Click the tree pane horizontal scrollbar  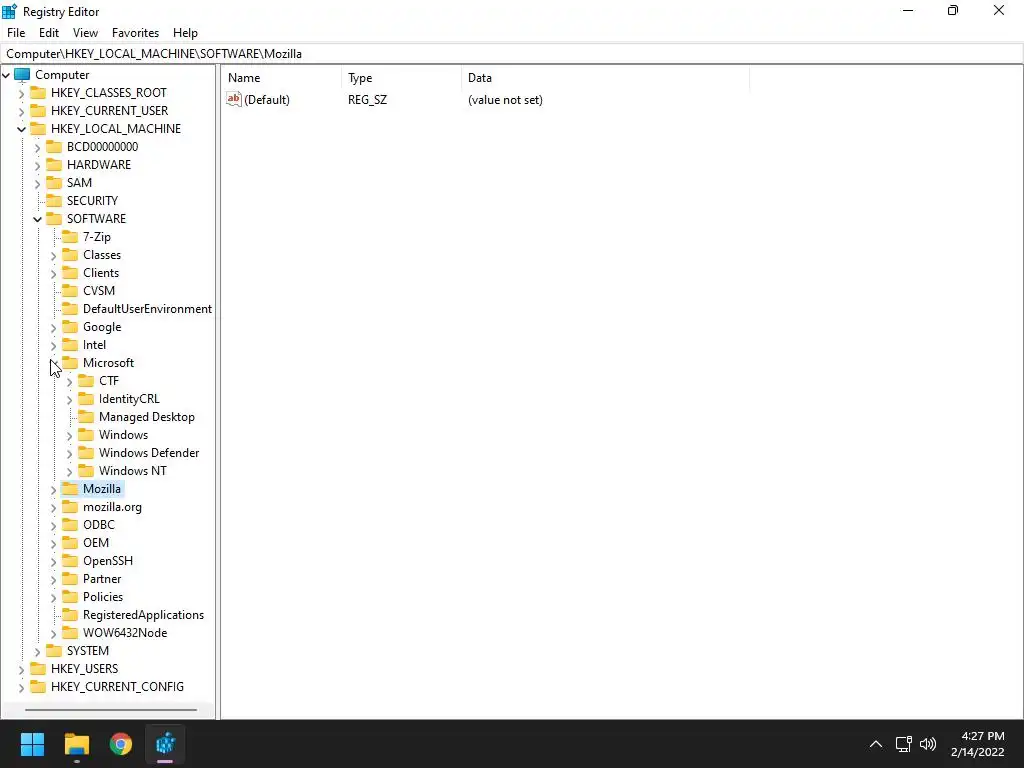(111, 709)
